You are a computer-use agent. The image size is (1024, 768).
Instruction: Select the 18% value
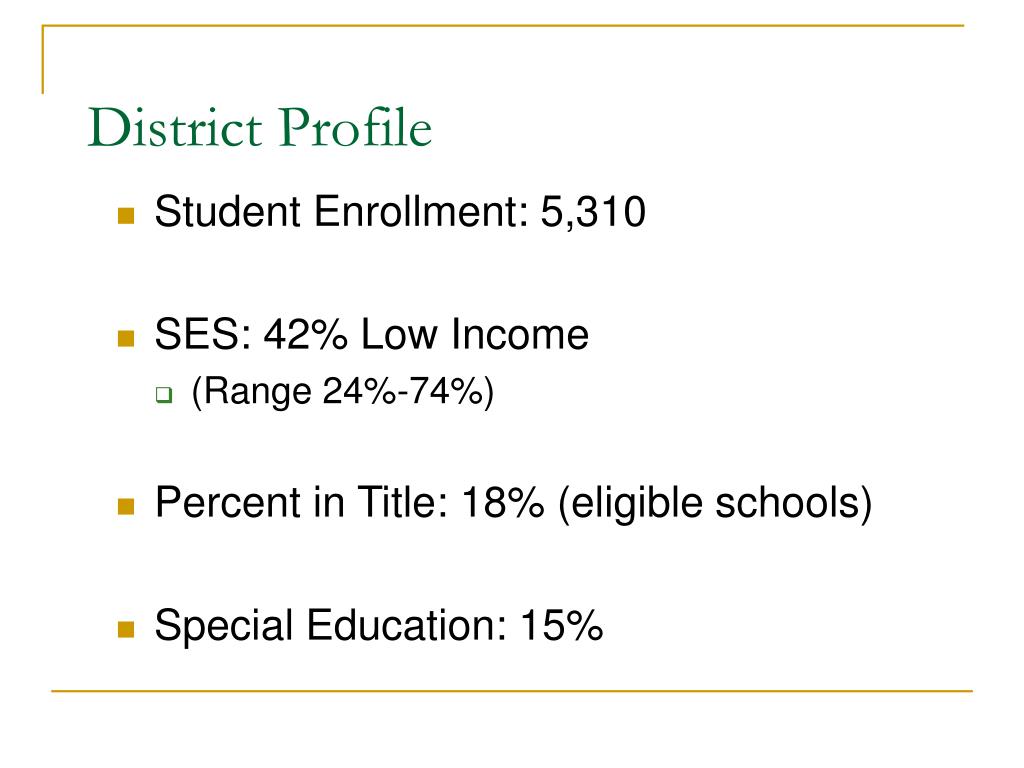503,502
